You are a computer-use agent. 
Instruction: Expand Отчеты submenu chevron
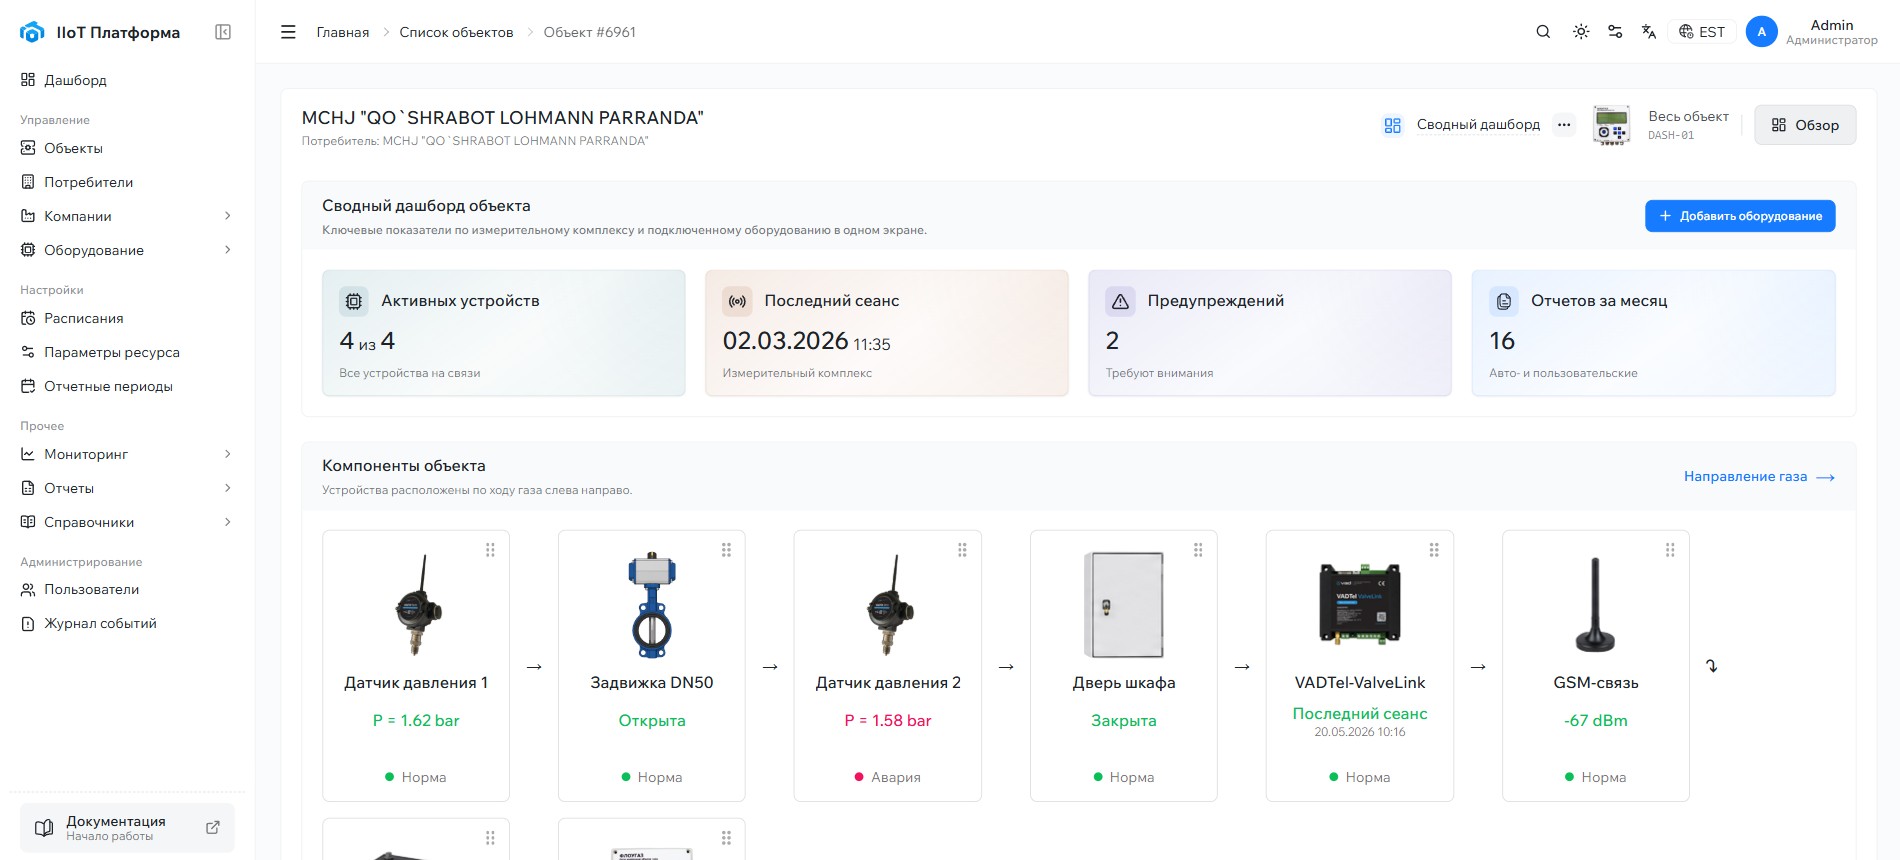228,488
